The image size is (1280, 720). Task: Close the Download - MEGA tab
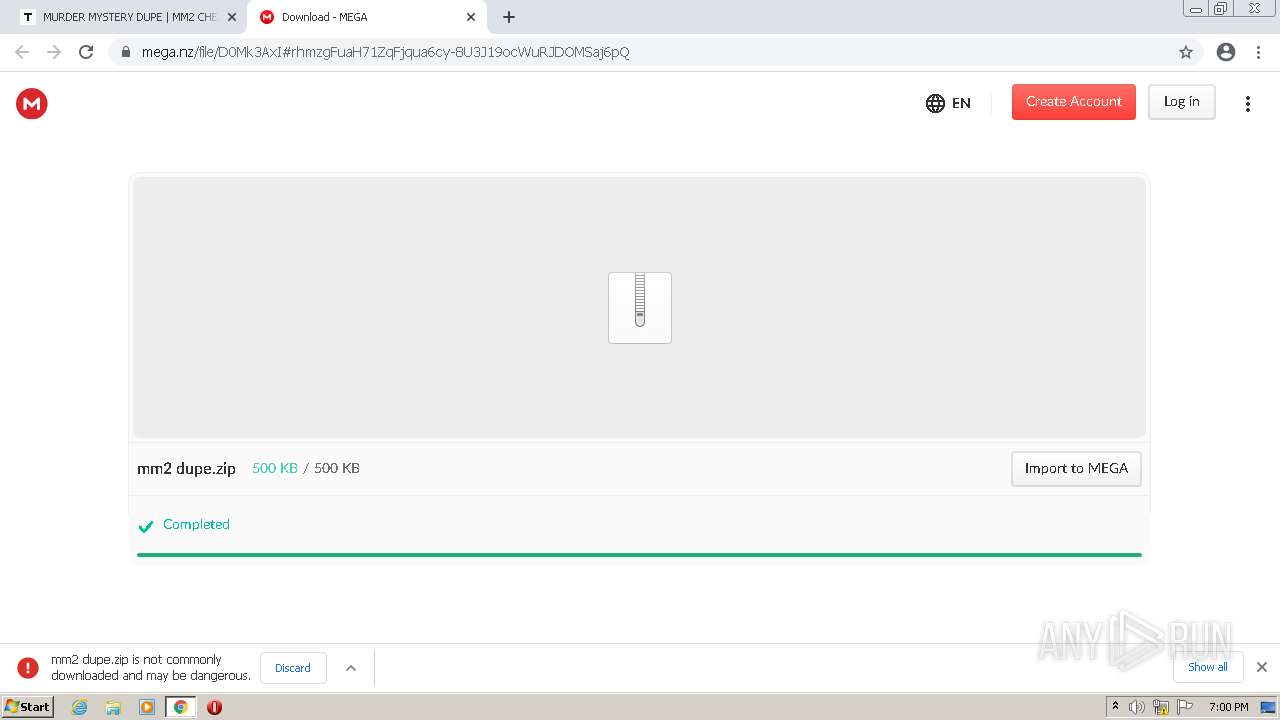click(x=471, y=17)
